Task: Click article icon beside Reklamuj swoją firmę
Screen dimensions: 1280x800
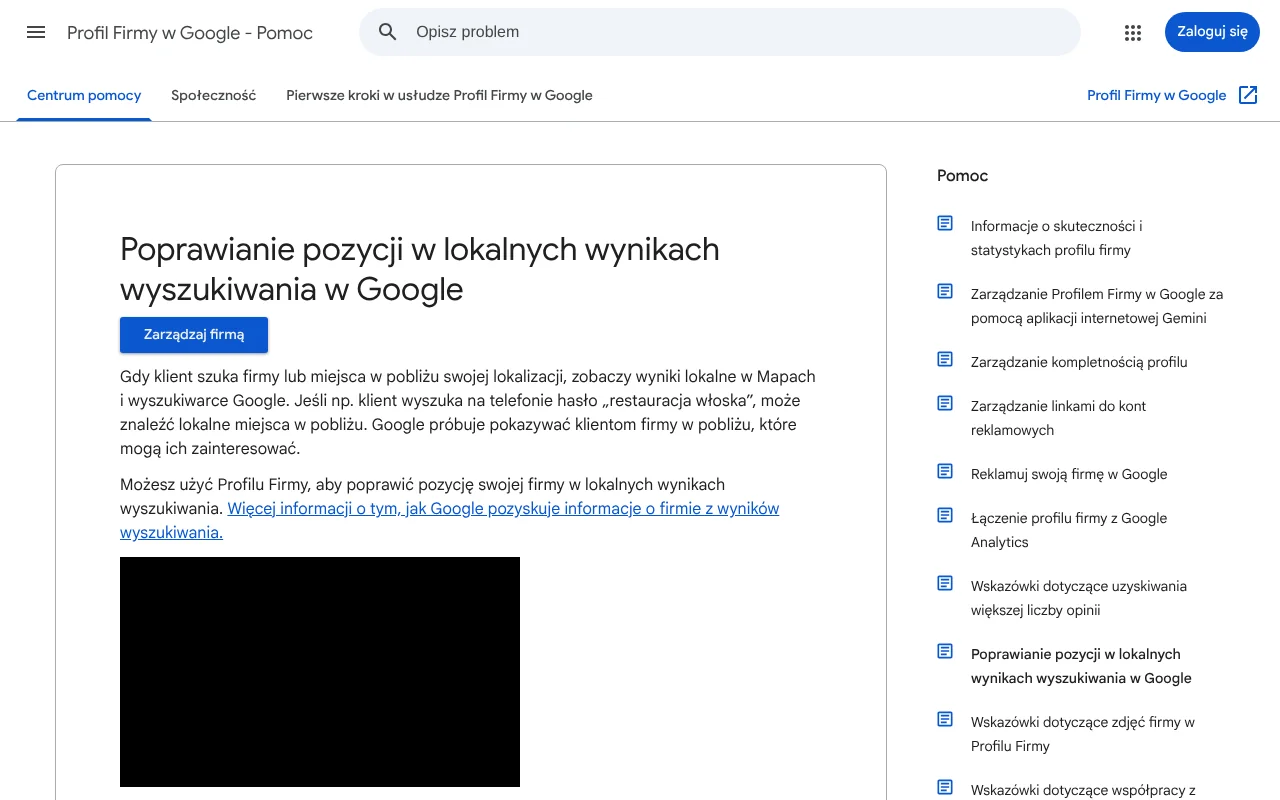Action: 945,471
